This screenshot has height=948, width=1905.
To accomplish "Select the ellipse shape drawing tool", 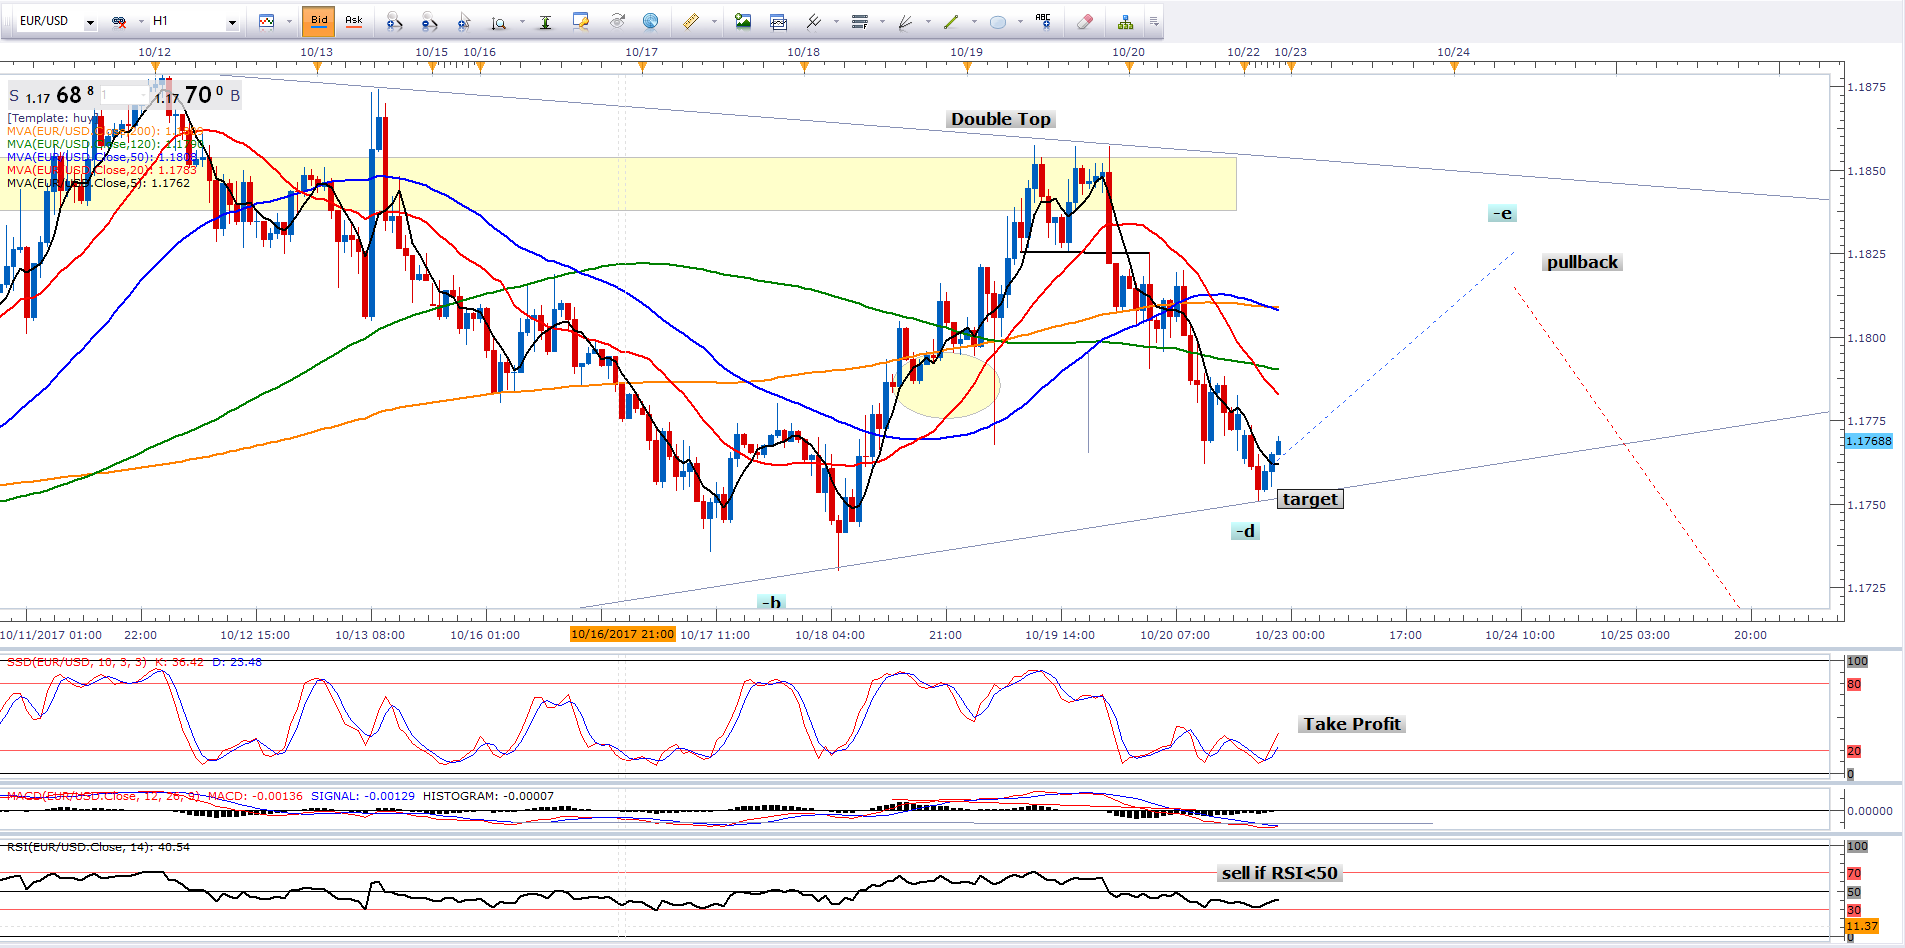I will tap(997, 21).
